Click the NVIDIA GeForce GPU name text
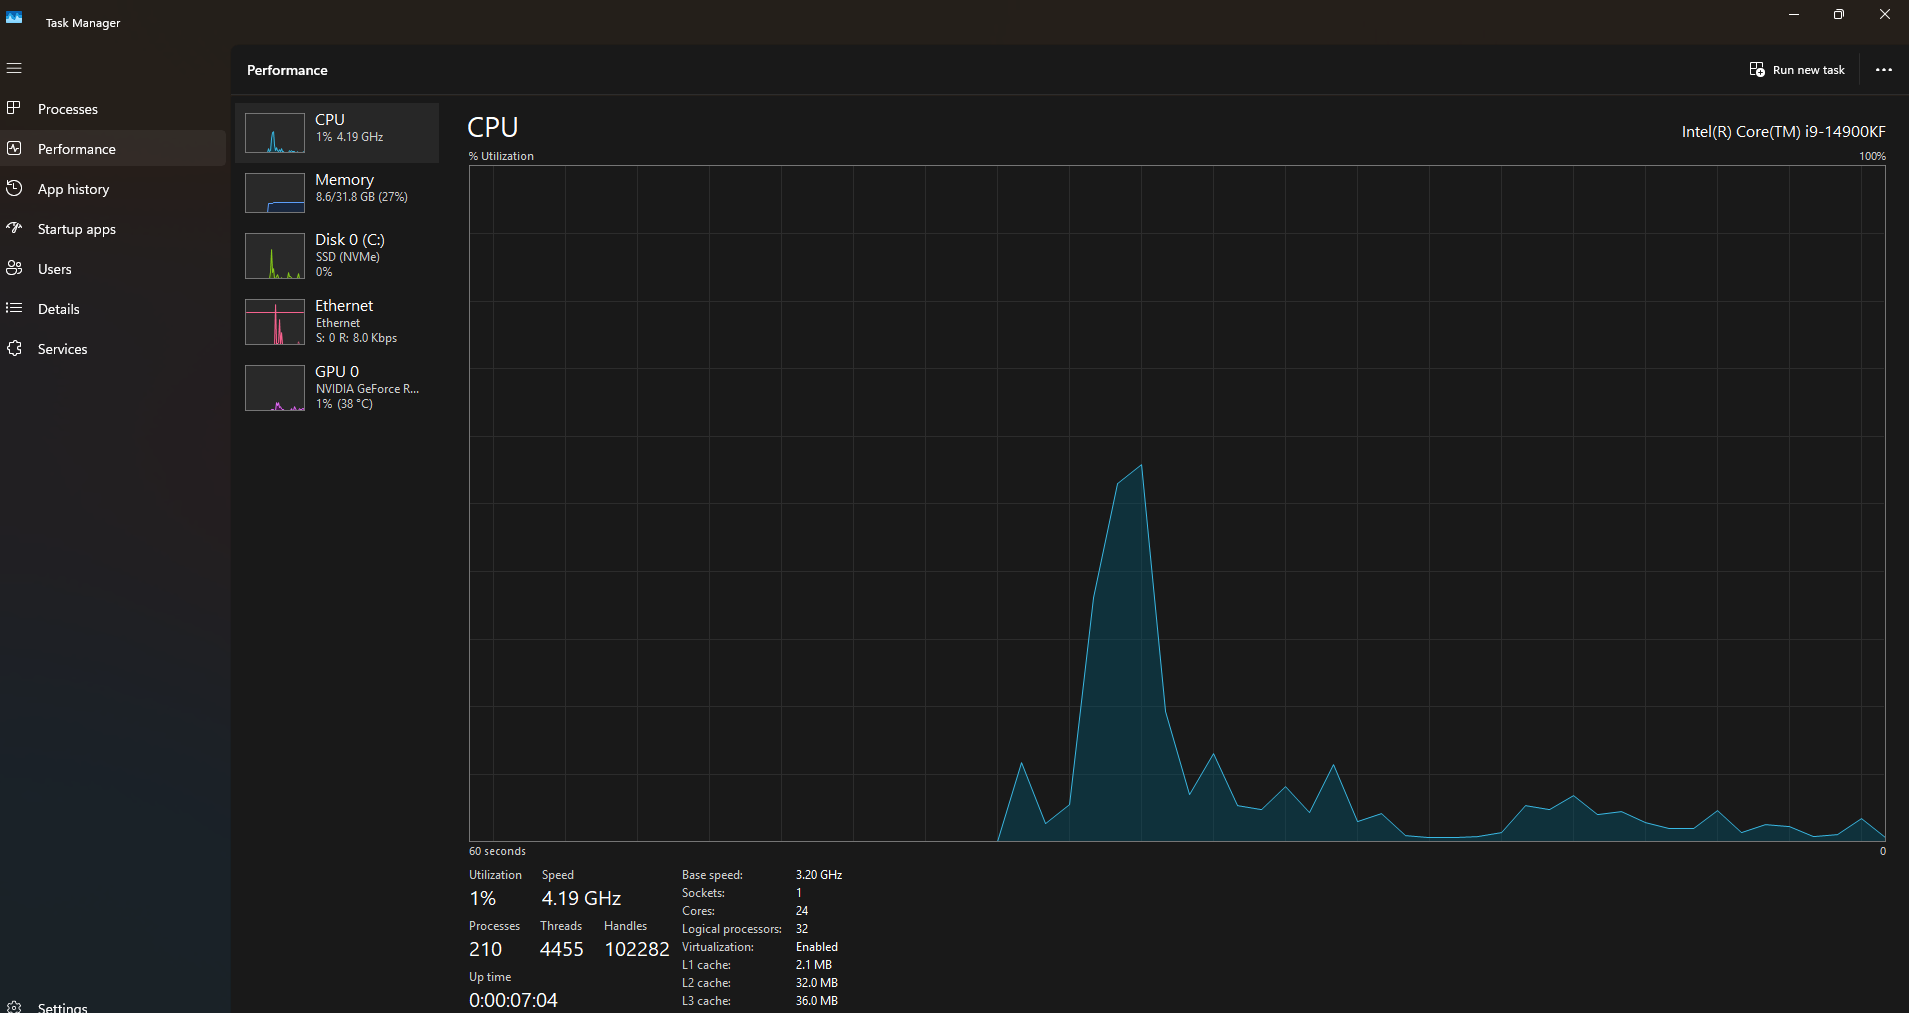1909x1013 pixels. 367,389
